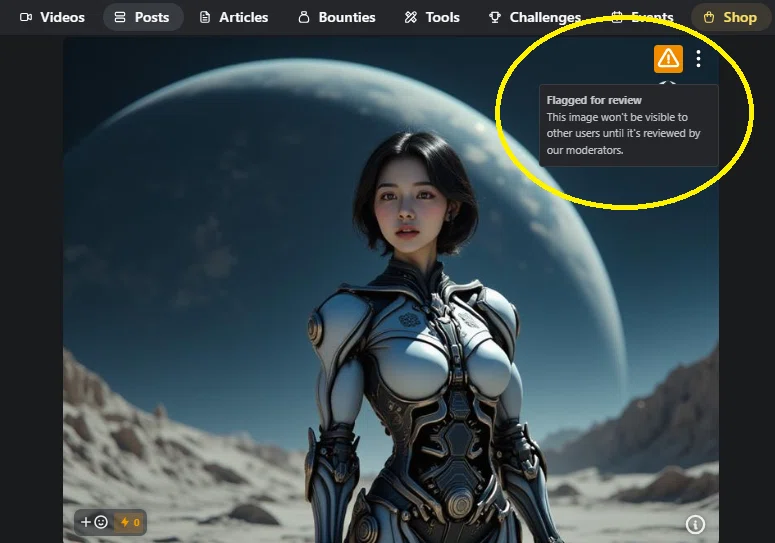Click the Shop bag icon
The width and height of the screenshot is (775, 543).
tap(709, 17)
